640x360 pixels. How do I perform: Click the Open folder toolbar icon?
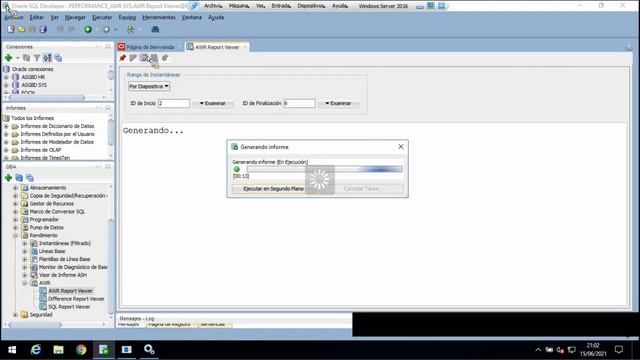22,29
